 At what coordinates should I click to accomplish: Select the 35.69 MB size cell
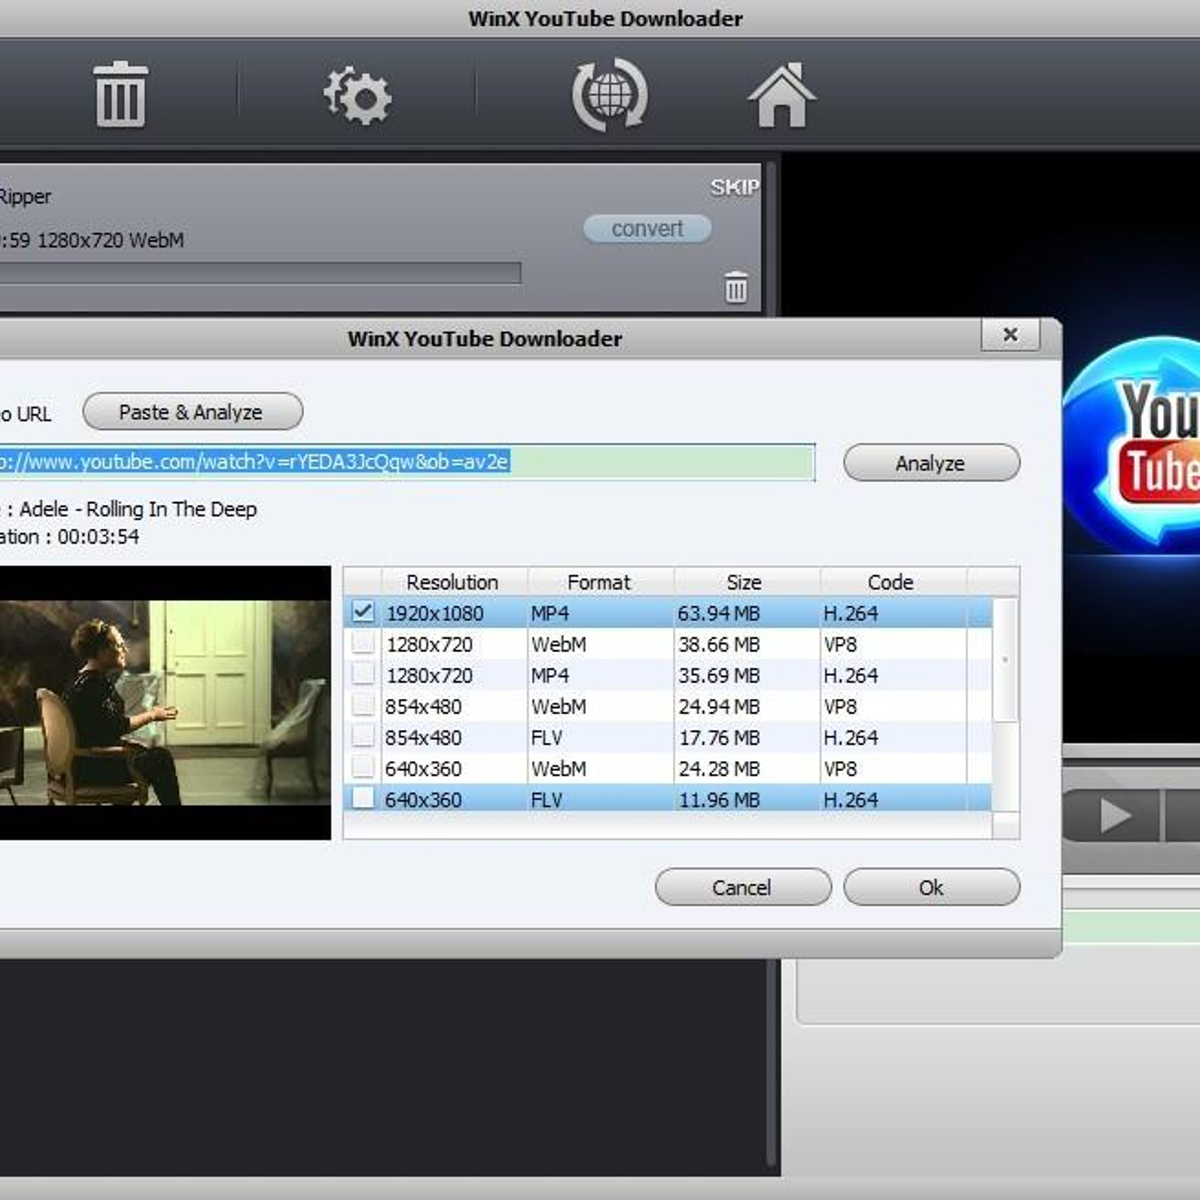(x=719, y=675)
